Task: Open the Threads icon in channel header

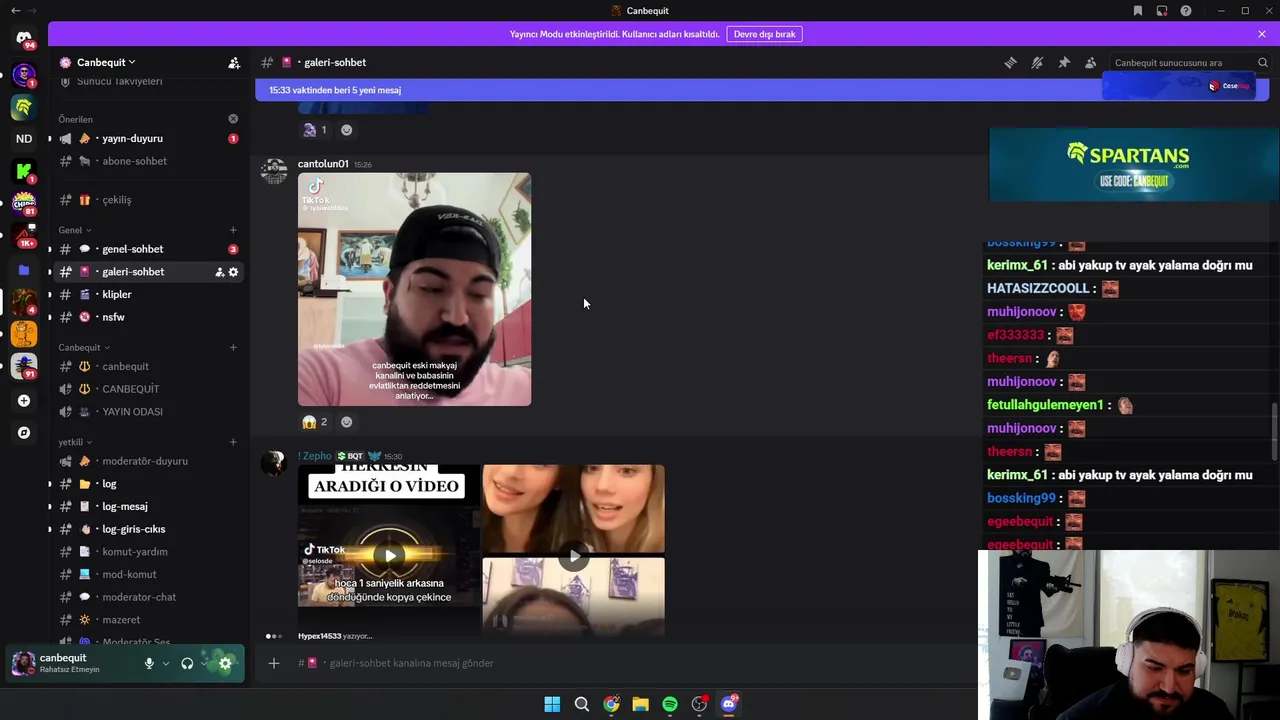Action: (x=1010, y=62)
